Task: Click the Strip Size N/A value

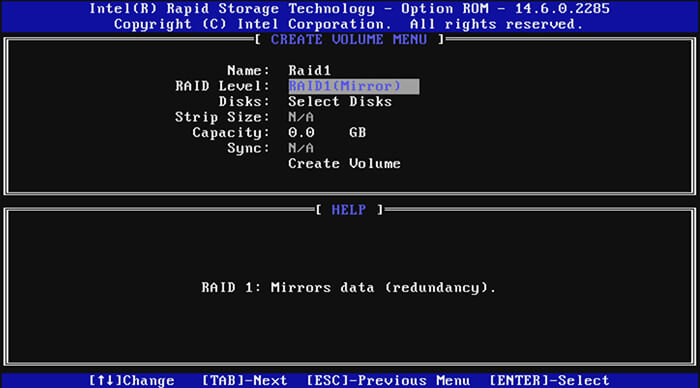Action: pos(301,117)
